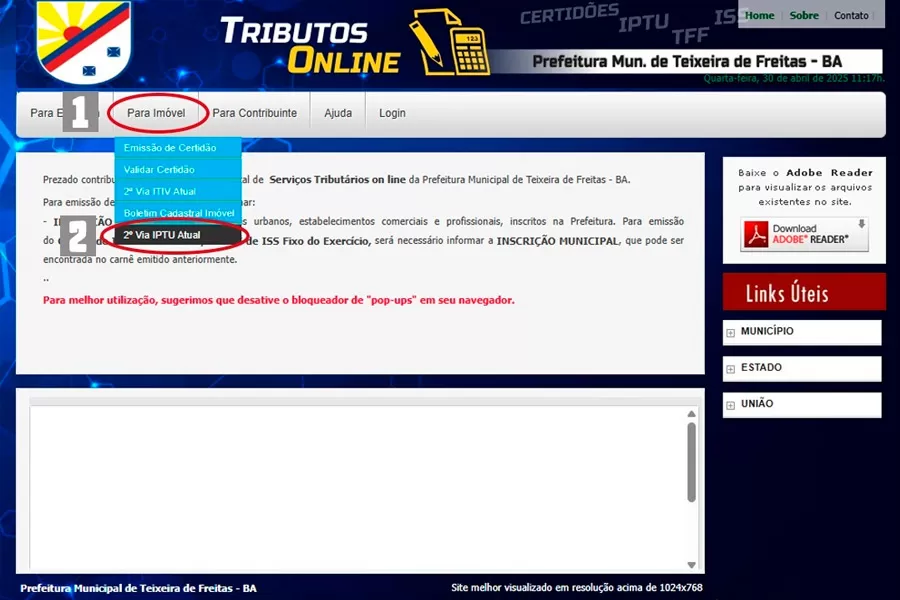
Task: Expand the ESTADO links section
Action: (730, 369)
